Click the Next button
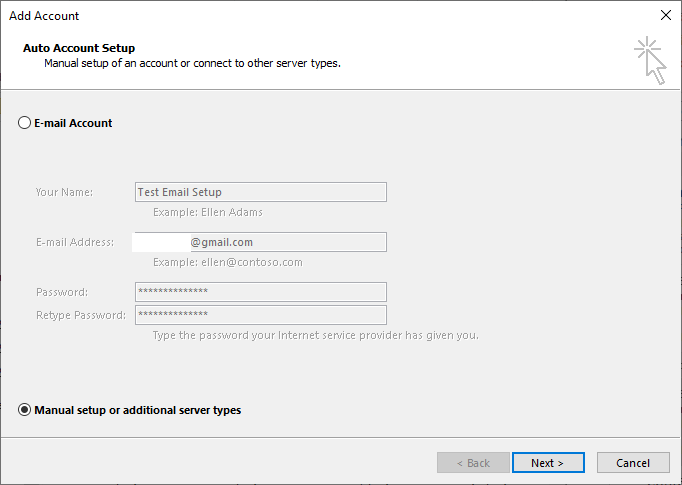 coord(547,463)
